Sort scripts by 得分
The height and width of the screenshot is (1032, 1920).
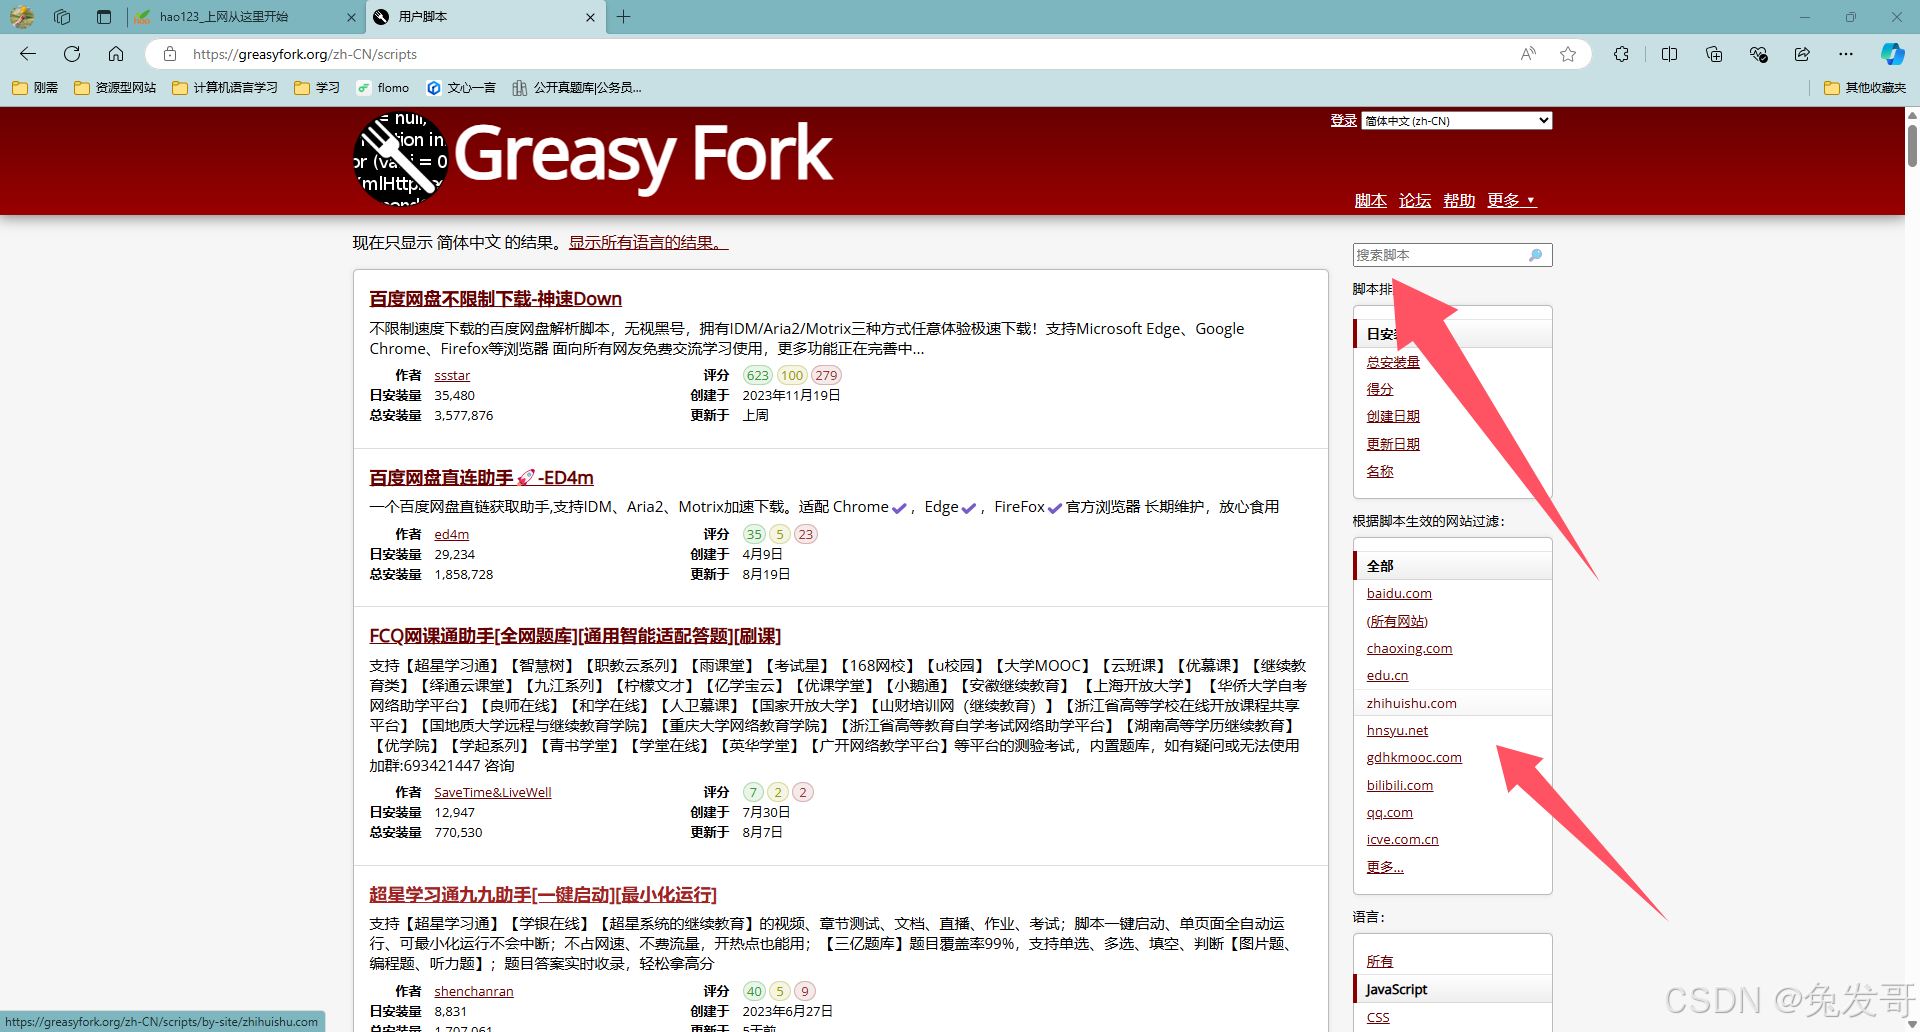[x=1380, y=389]
